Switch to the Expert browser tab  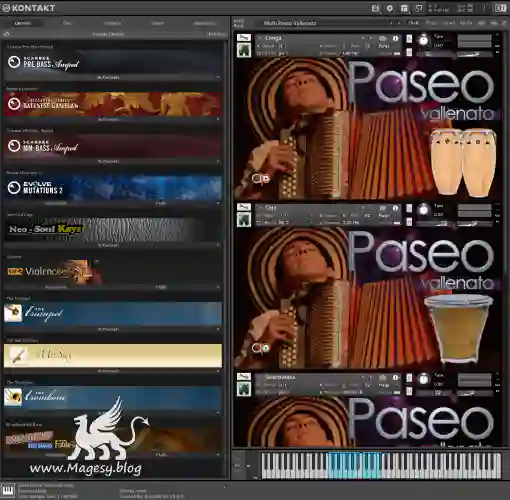coord(157,23)
